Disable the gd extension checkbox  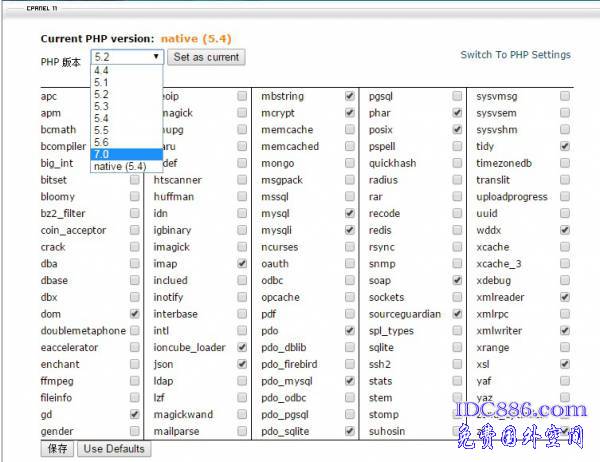[x=134, y=414]
